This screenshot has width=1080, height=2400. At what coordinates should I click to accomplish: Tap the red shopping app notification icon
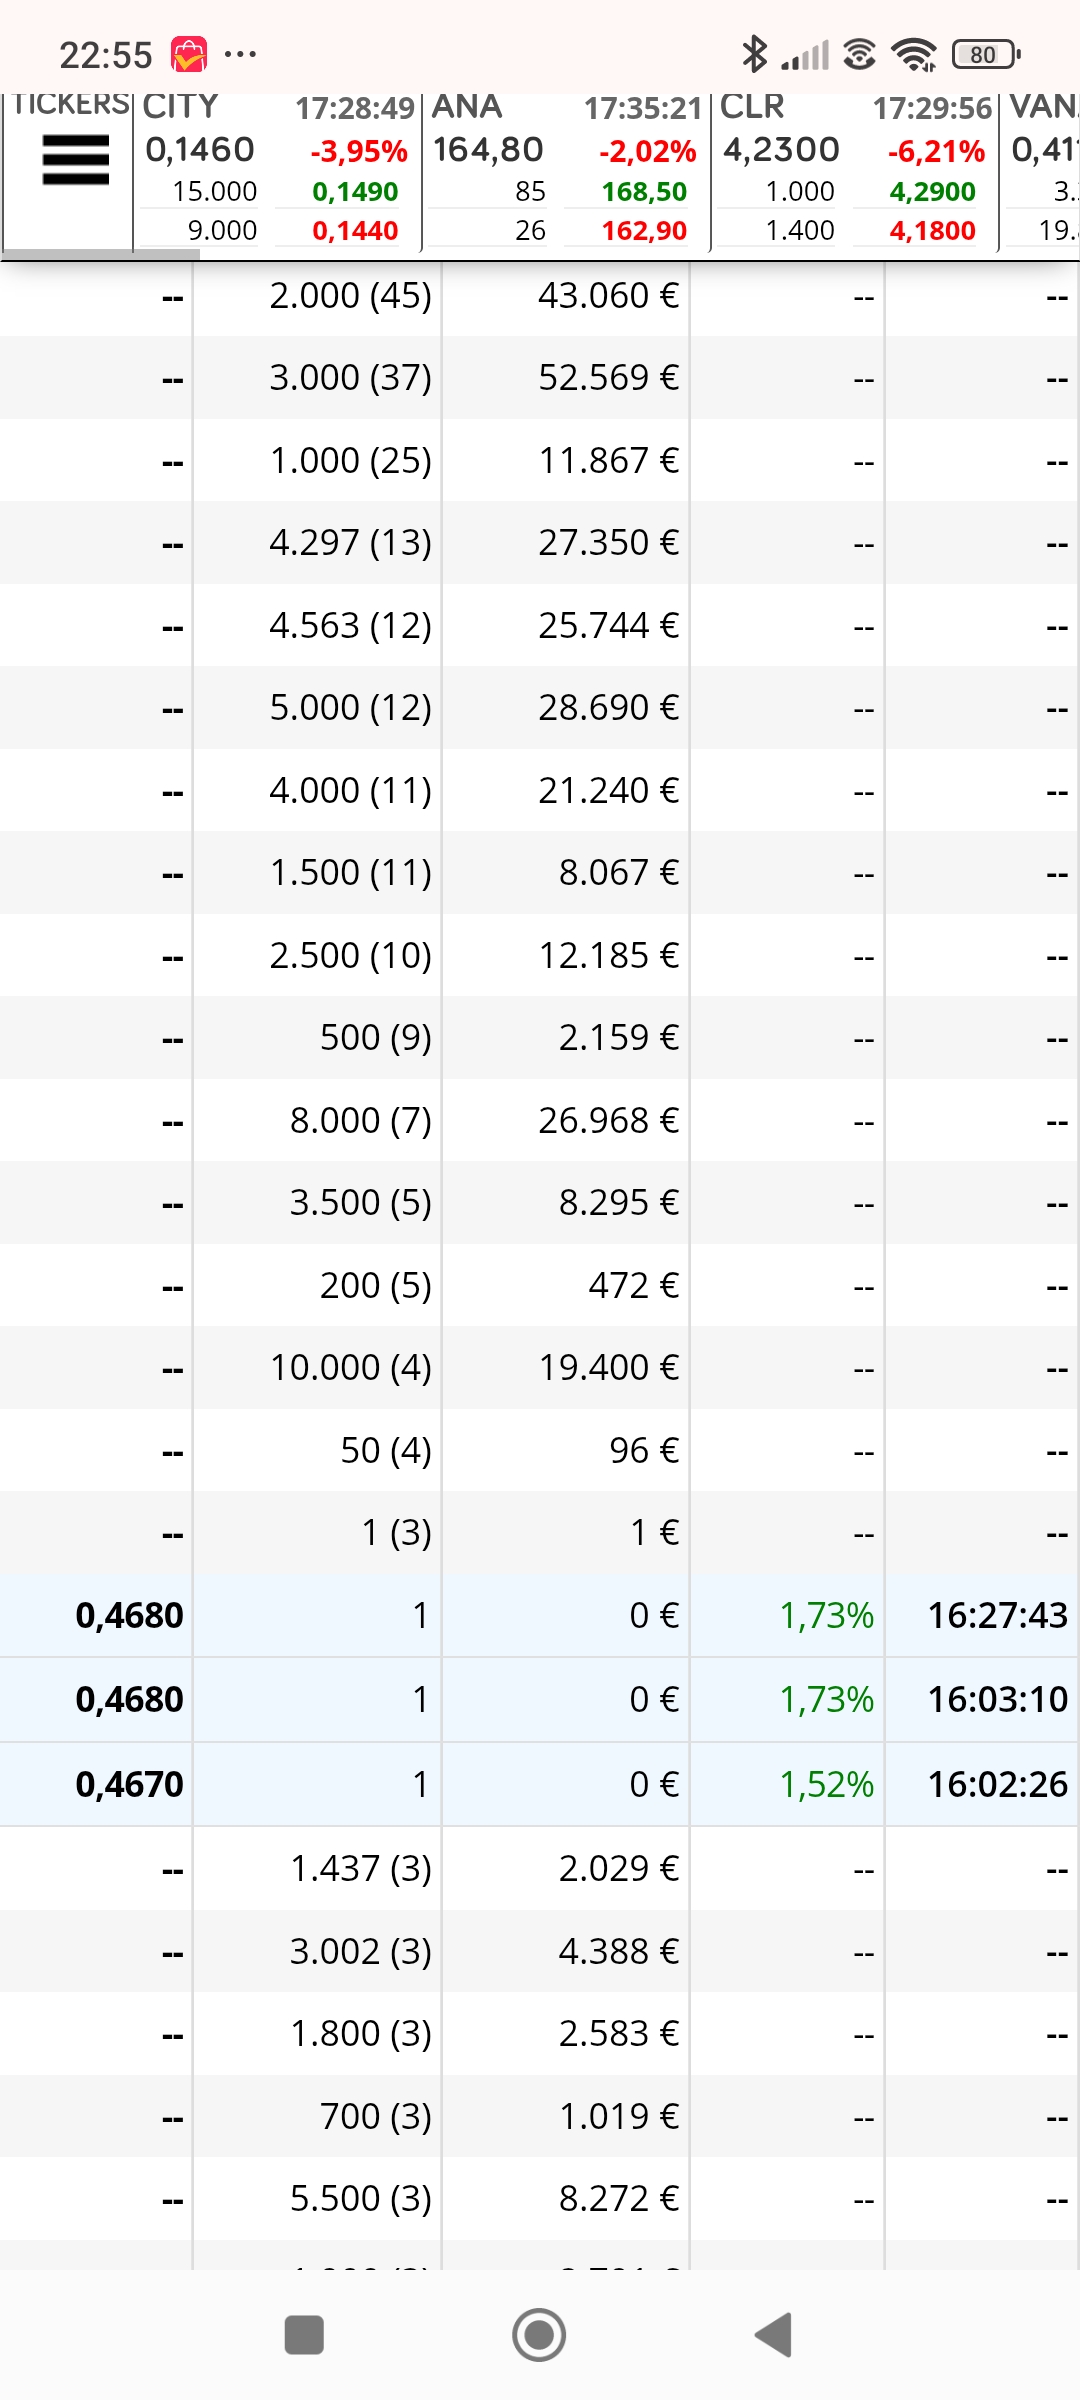point(189,54)
